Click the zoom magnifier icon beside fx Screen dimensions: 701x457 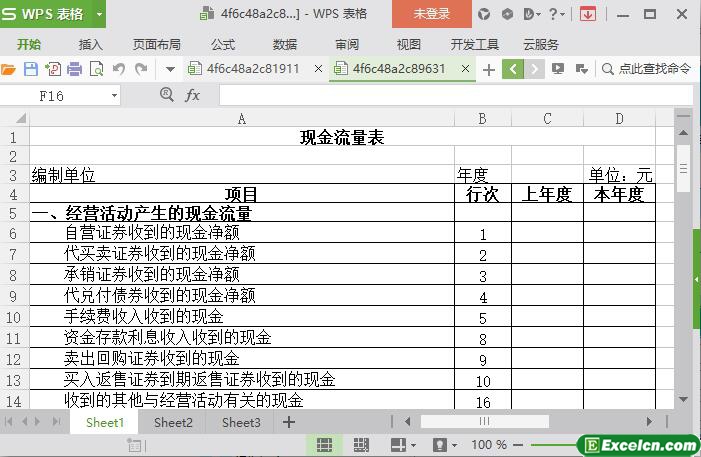(x=167, y=94)
